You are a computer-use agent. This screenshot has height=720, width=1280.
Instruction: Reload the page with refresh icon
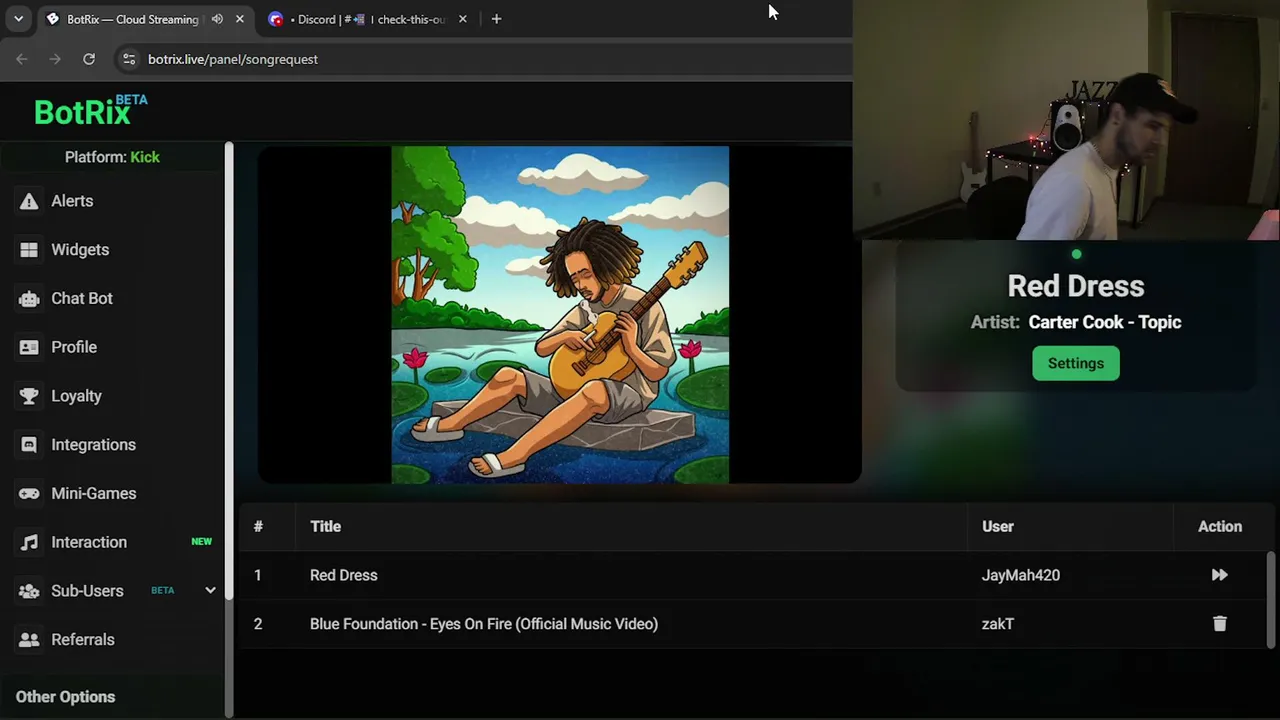click(x=89, y=59)
